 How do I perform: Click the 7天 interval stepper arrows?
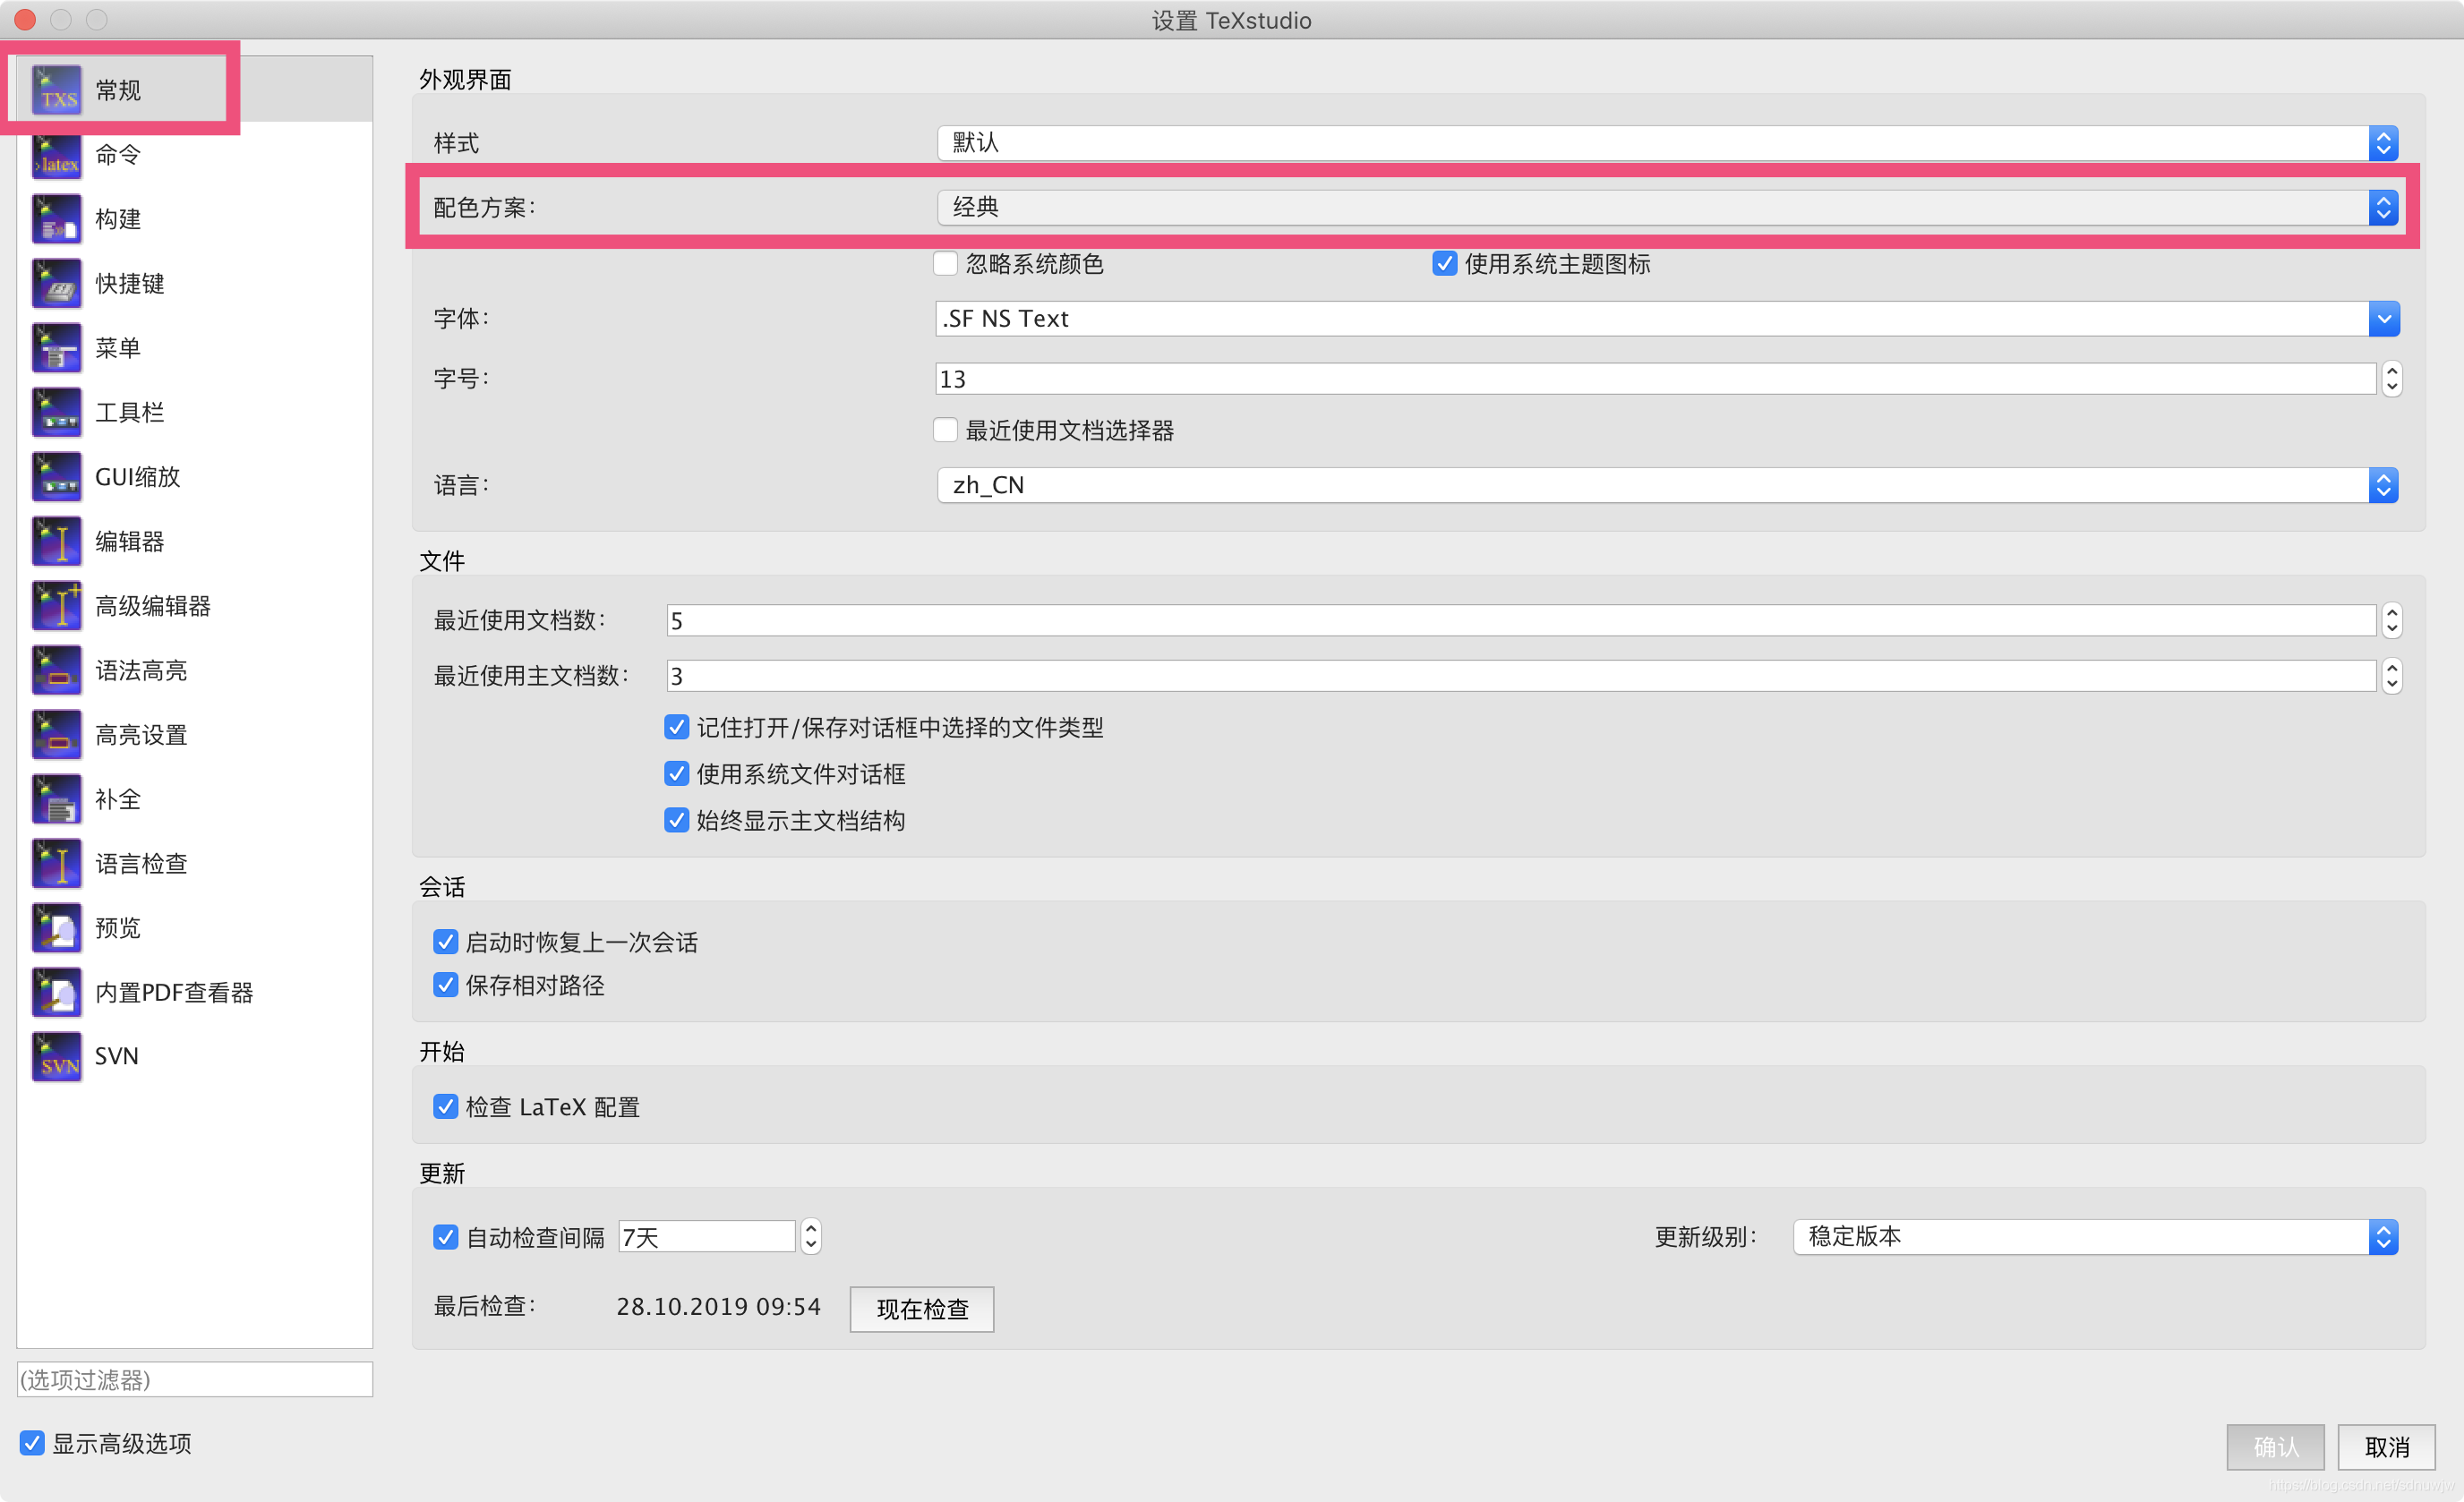click(811, 1237)
